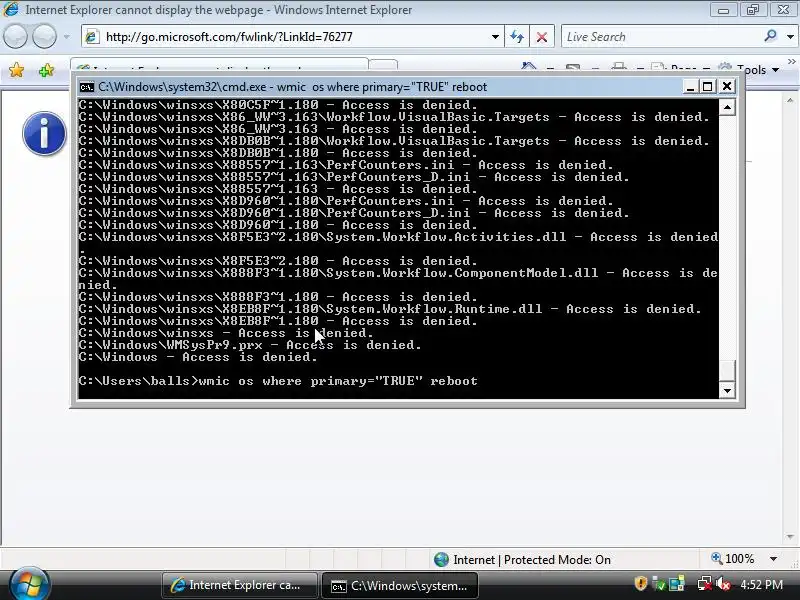Click 'C:\Windows - Access is denied.' line

(x=198, y=357)
